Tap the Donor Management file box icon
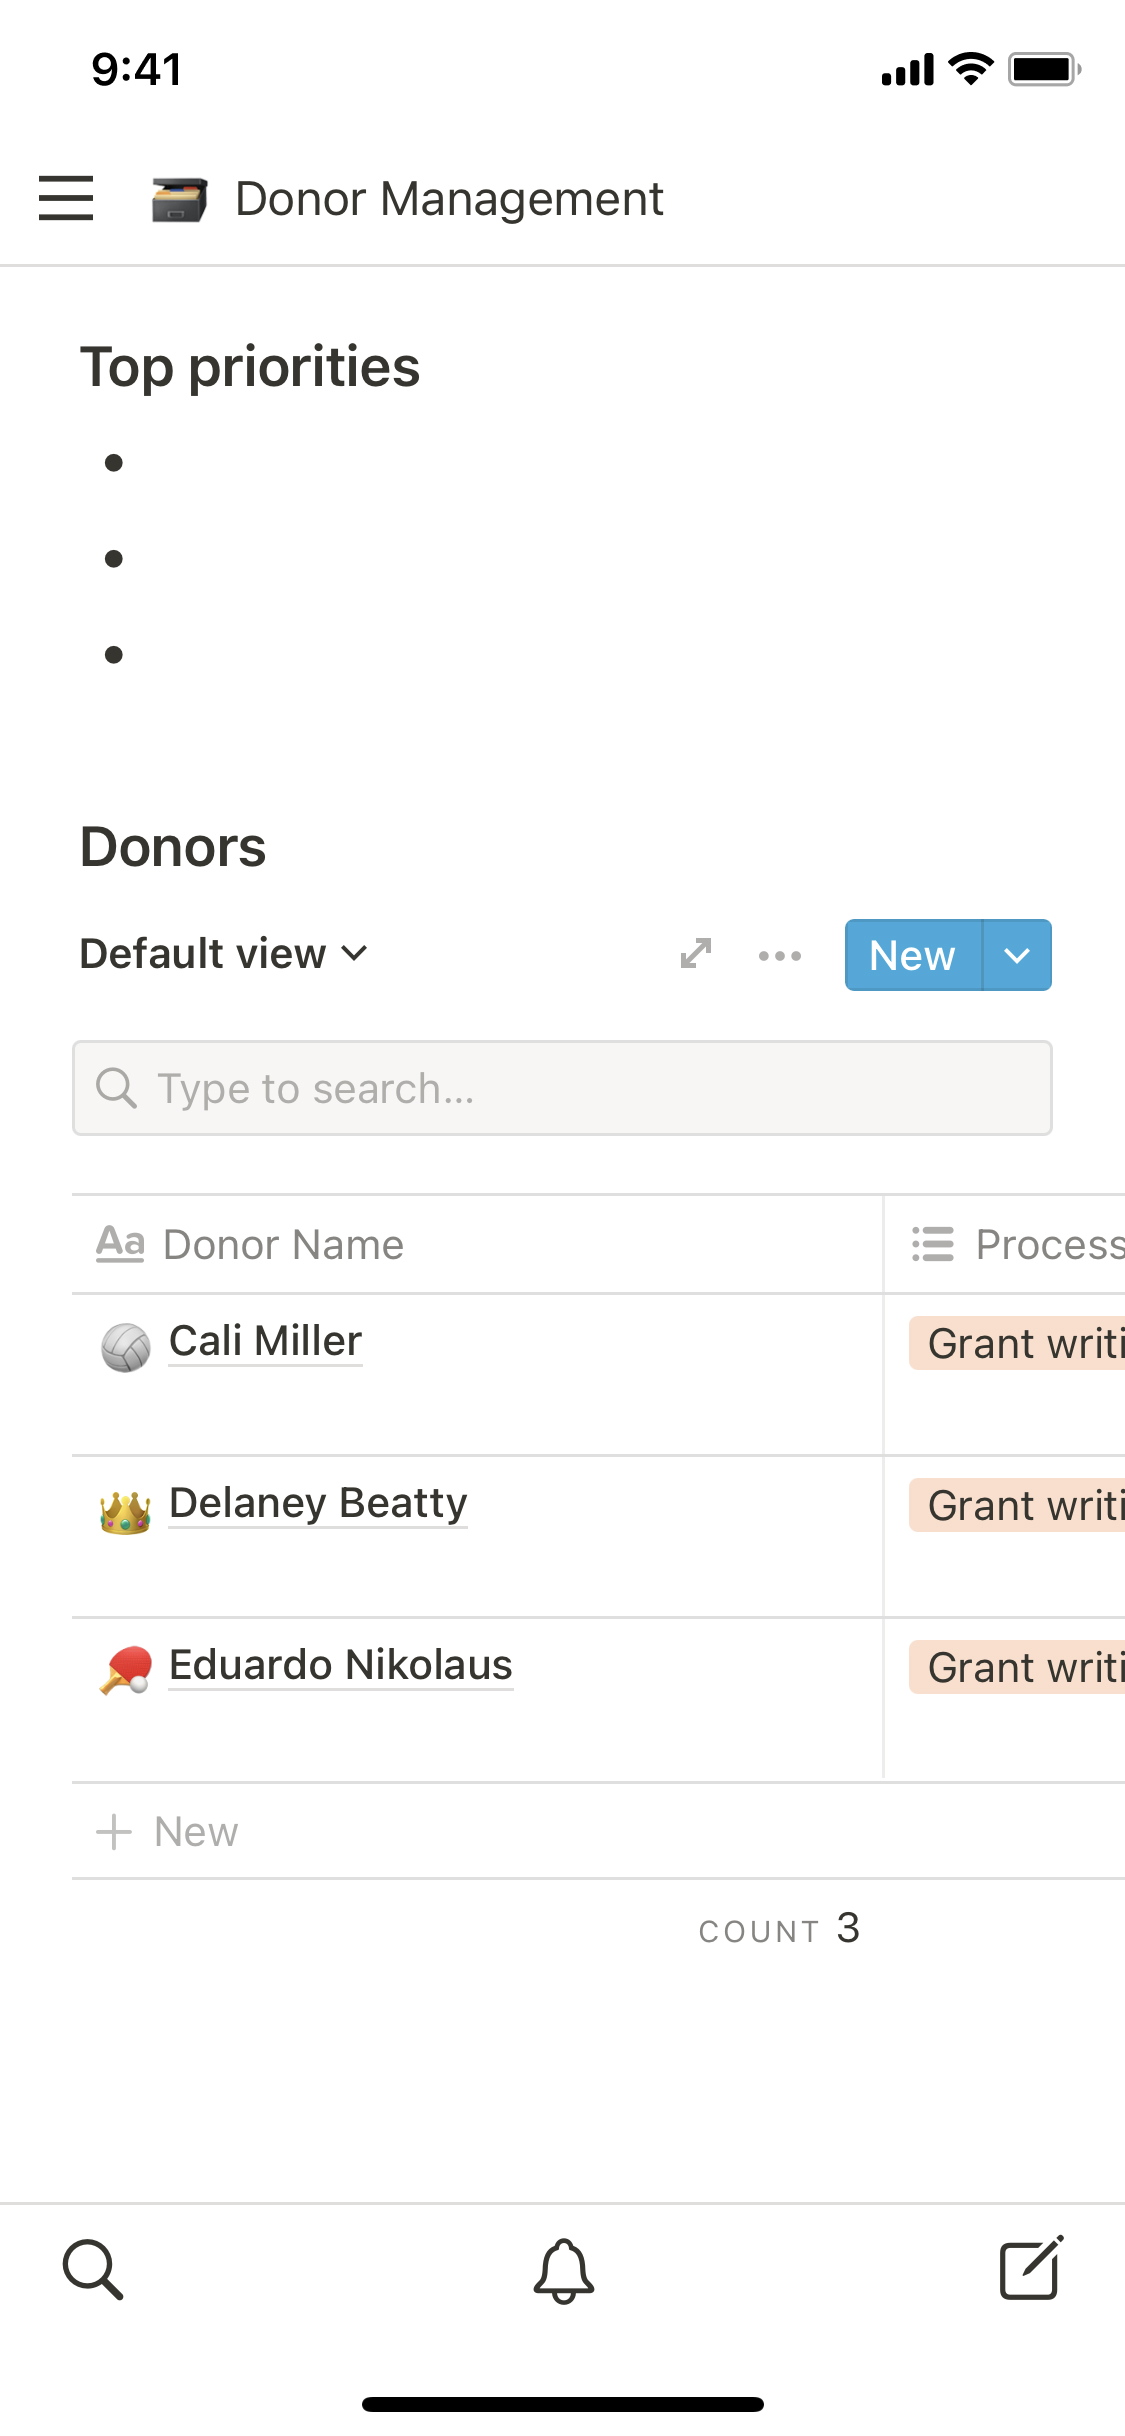Viewport: 1125px width, 2436px height. click(x=179, y=199)
